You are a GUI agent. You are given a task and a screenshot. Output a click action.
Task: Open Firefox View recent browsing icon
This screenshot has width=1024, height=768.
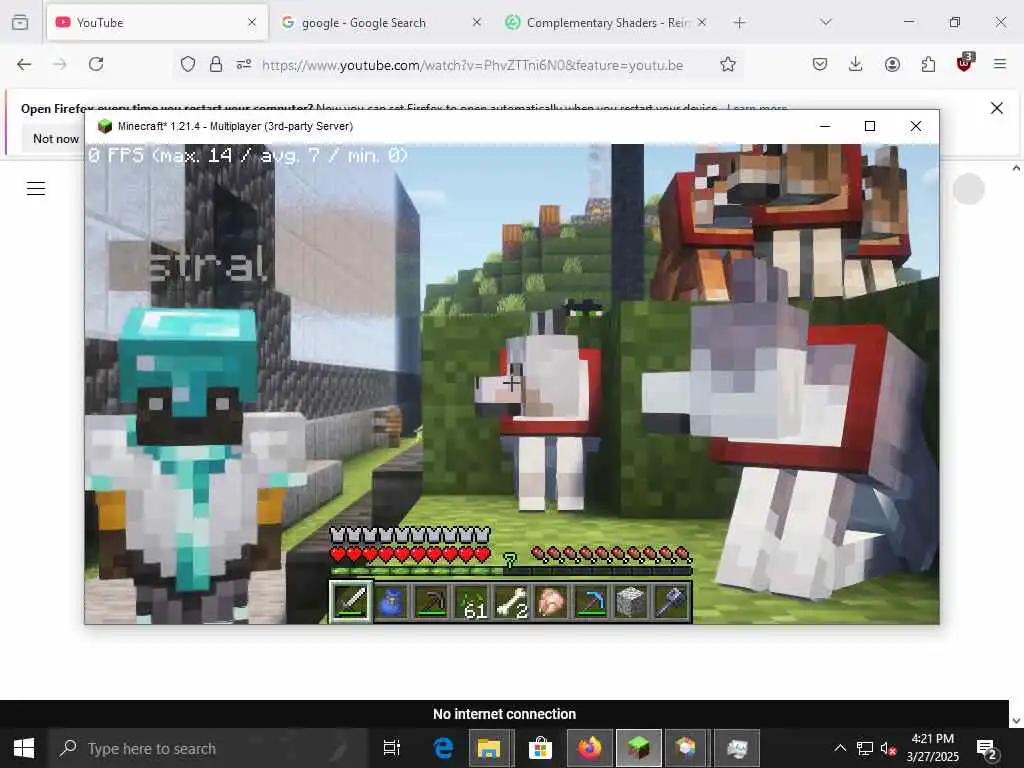click(x=20, y=23)
